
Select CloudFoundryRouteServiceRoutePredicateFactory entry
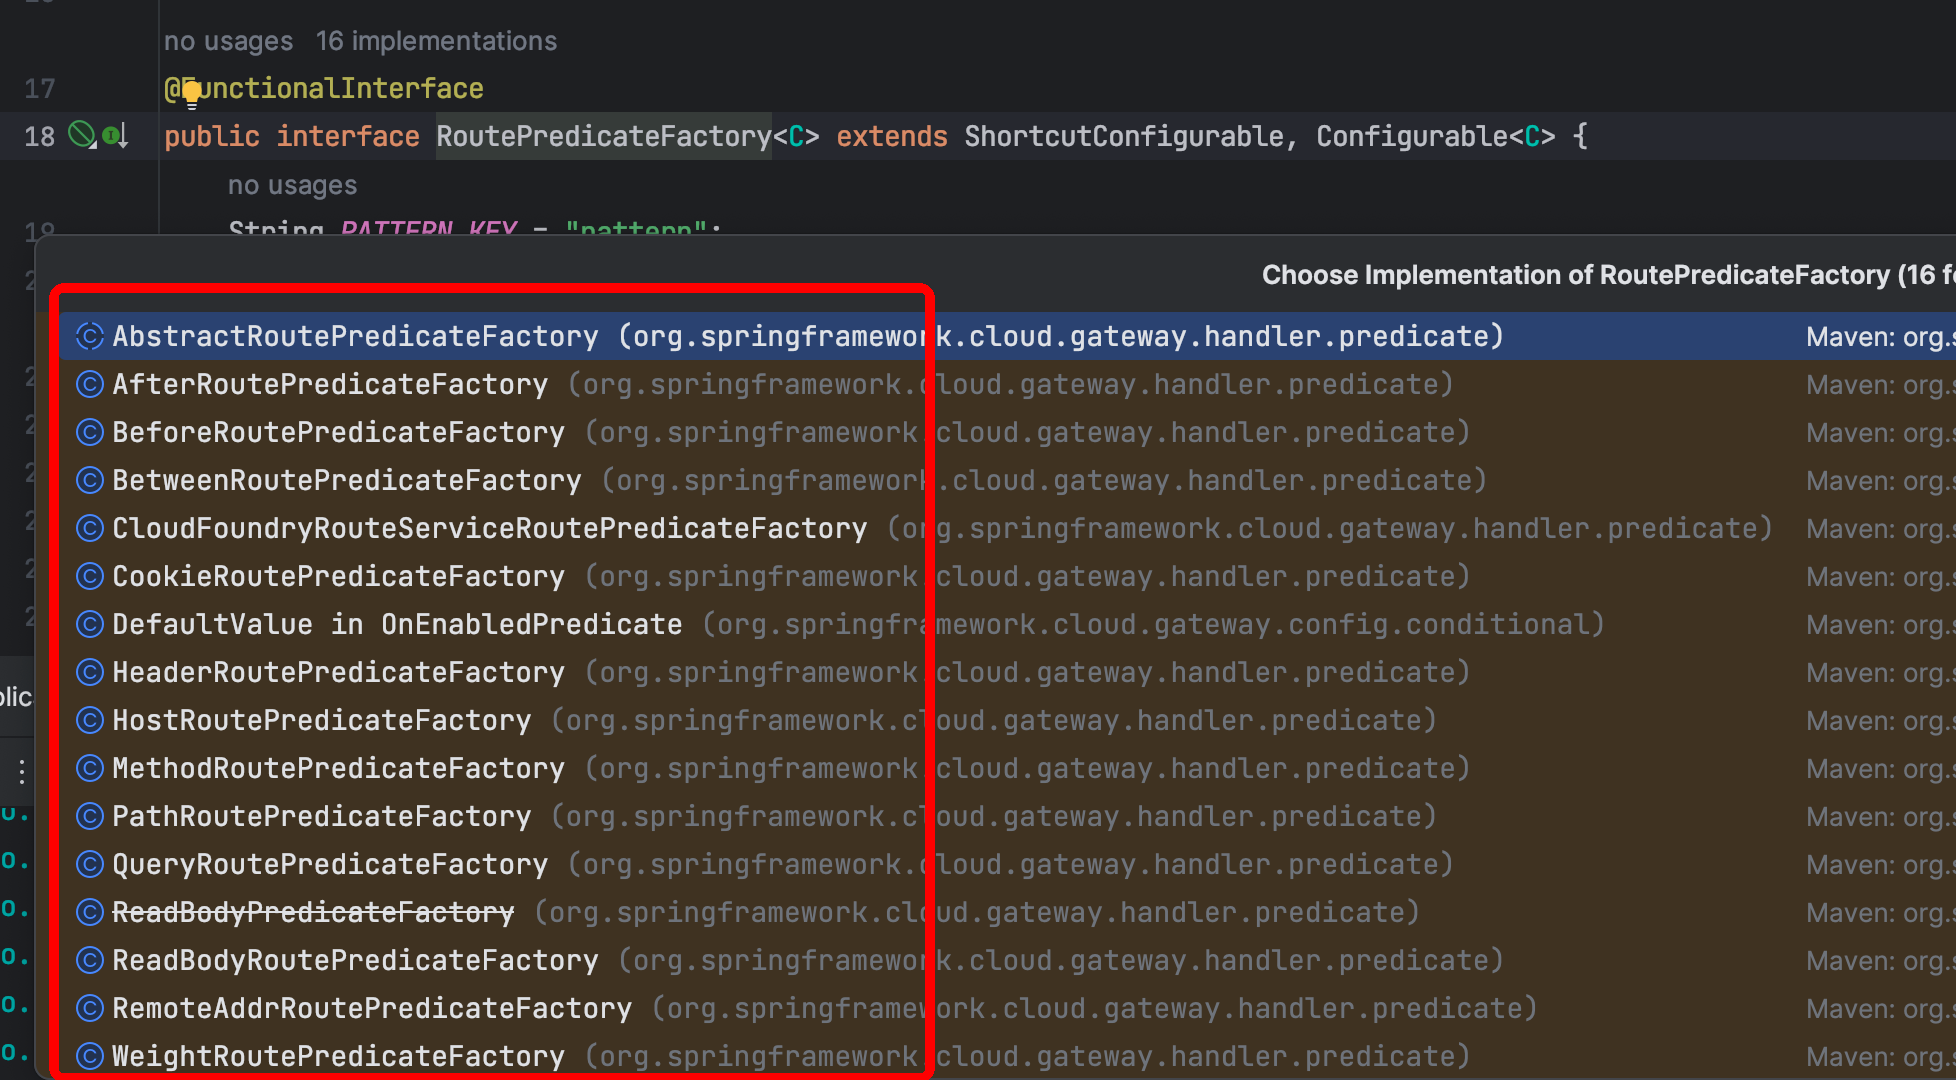click(1008, 528)
